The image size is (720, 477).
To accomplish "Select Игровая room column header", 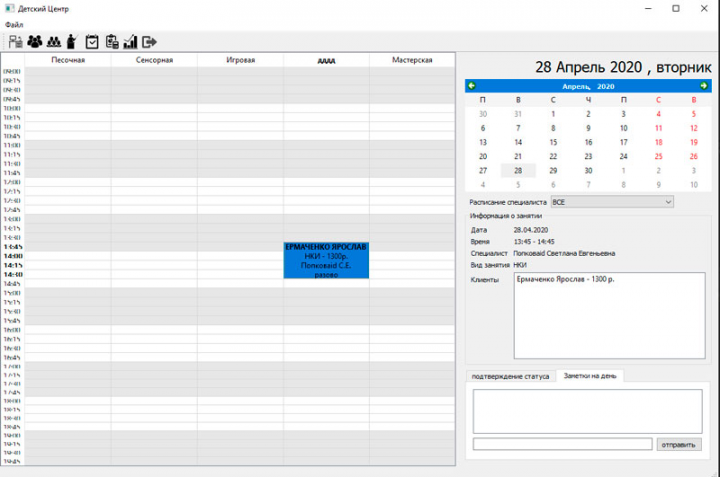I will [x=240, y=60].
